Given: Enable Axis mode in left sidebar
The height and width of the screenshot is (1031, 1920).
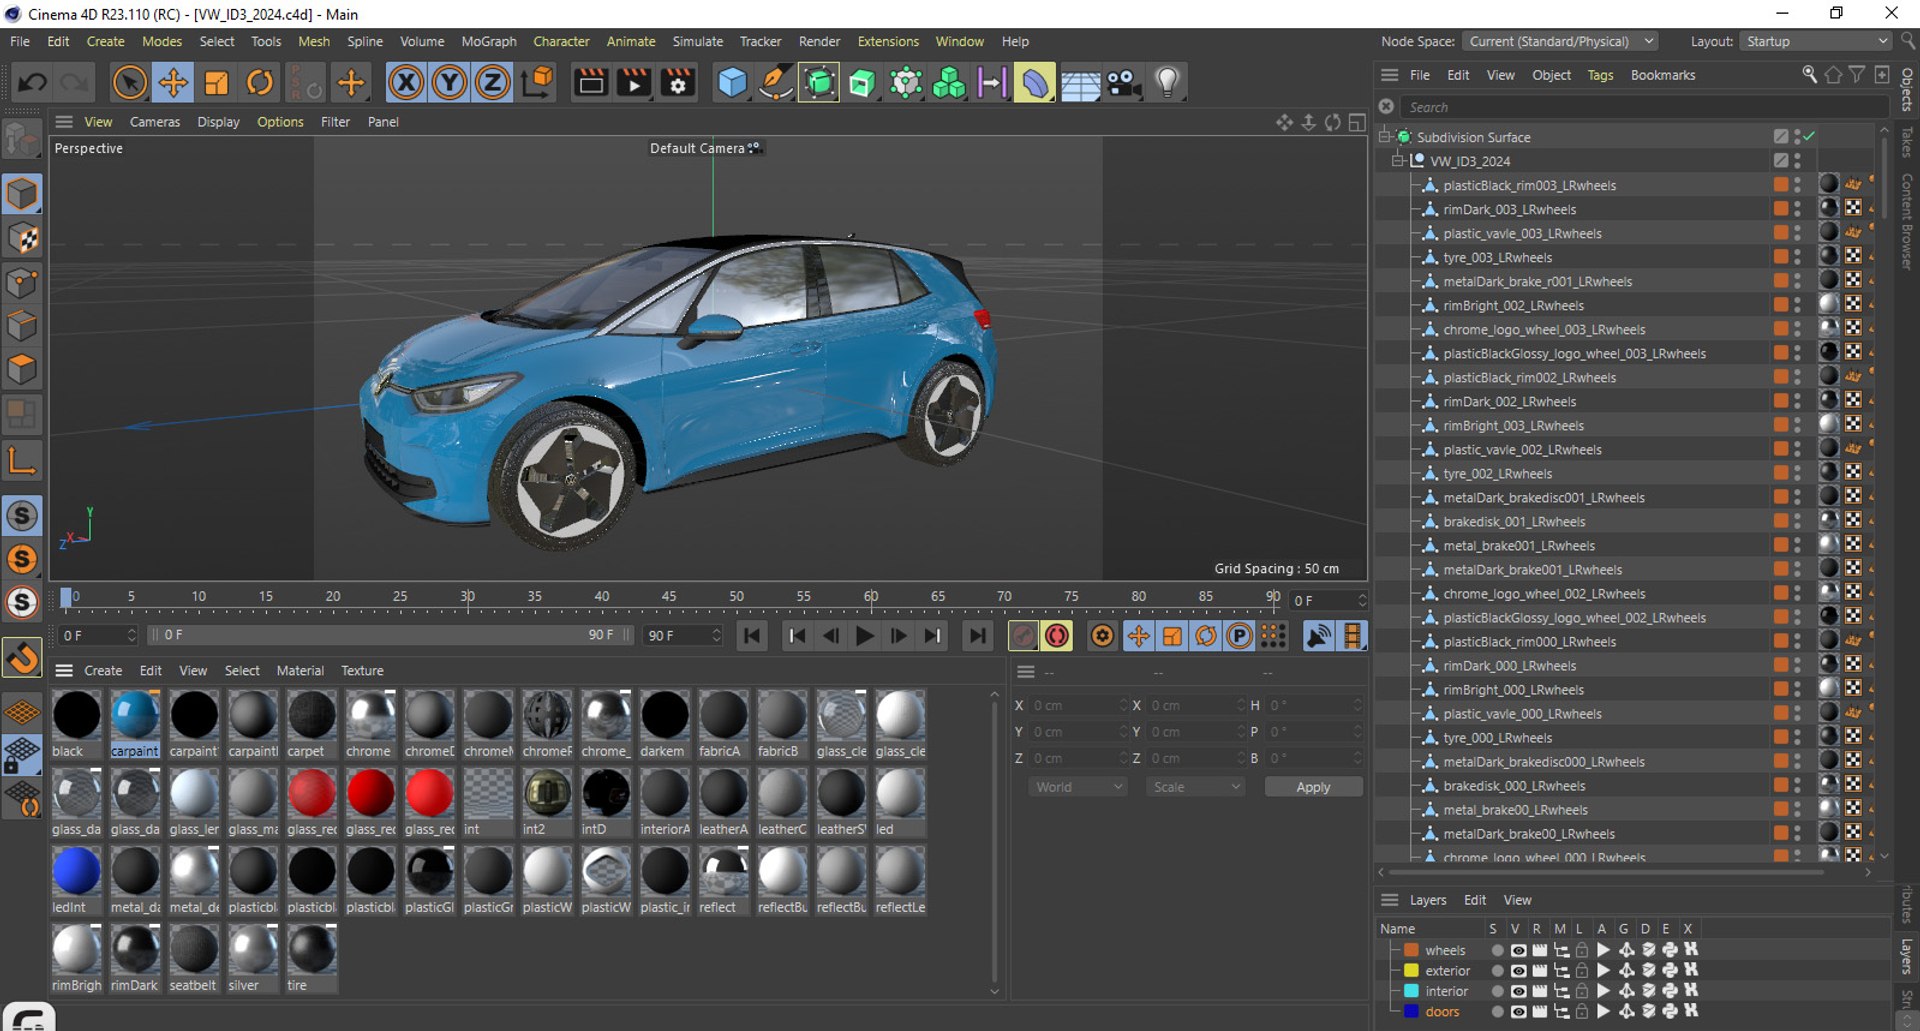Looking at the screenshot, I should tap(22, 459).
